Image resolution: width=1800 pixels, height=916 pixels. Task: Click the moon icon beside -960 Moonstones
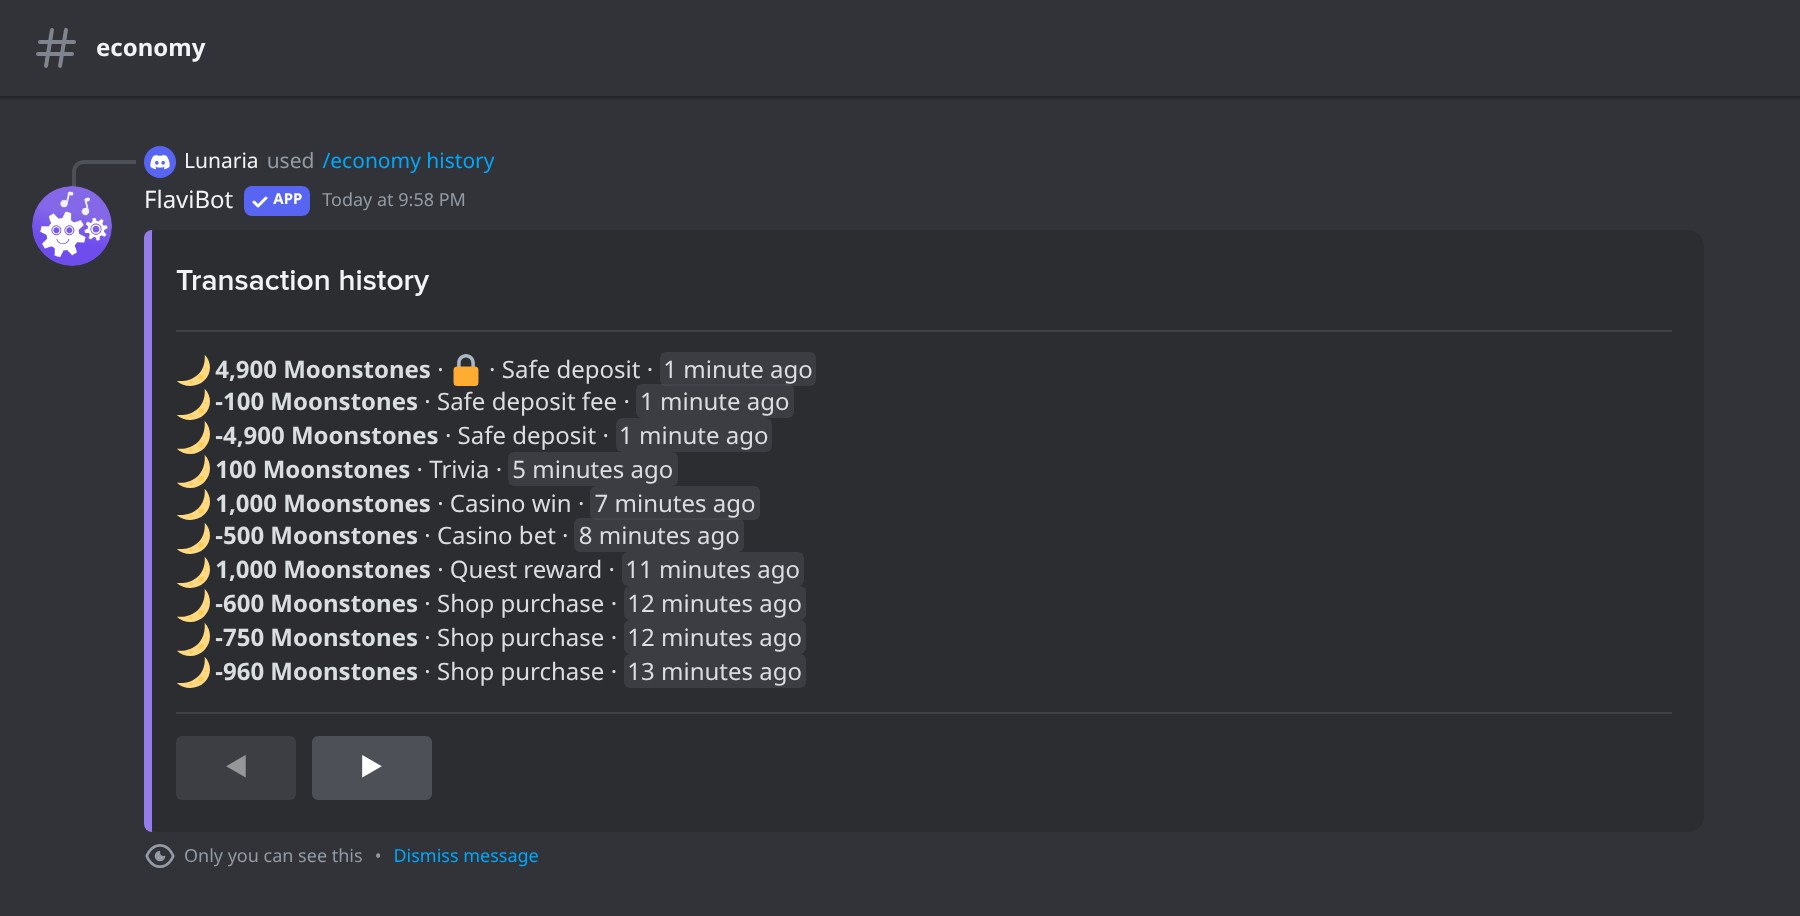click(x=194, y=672)
